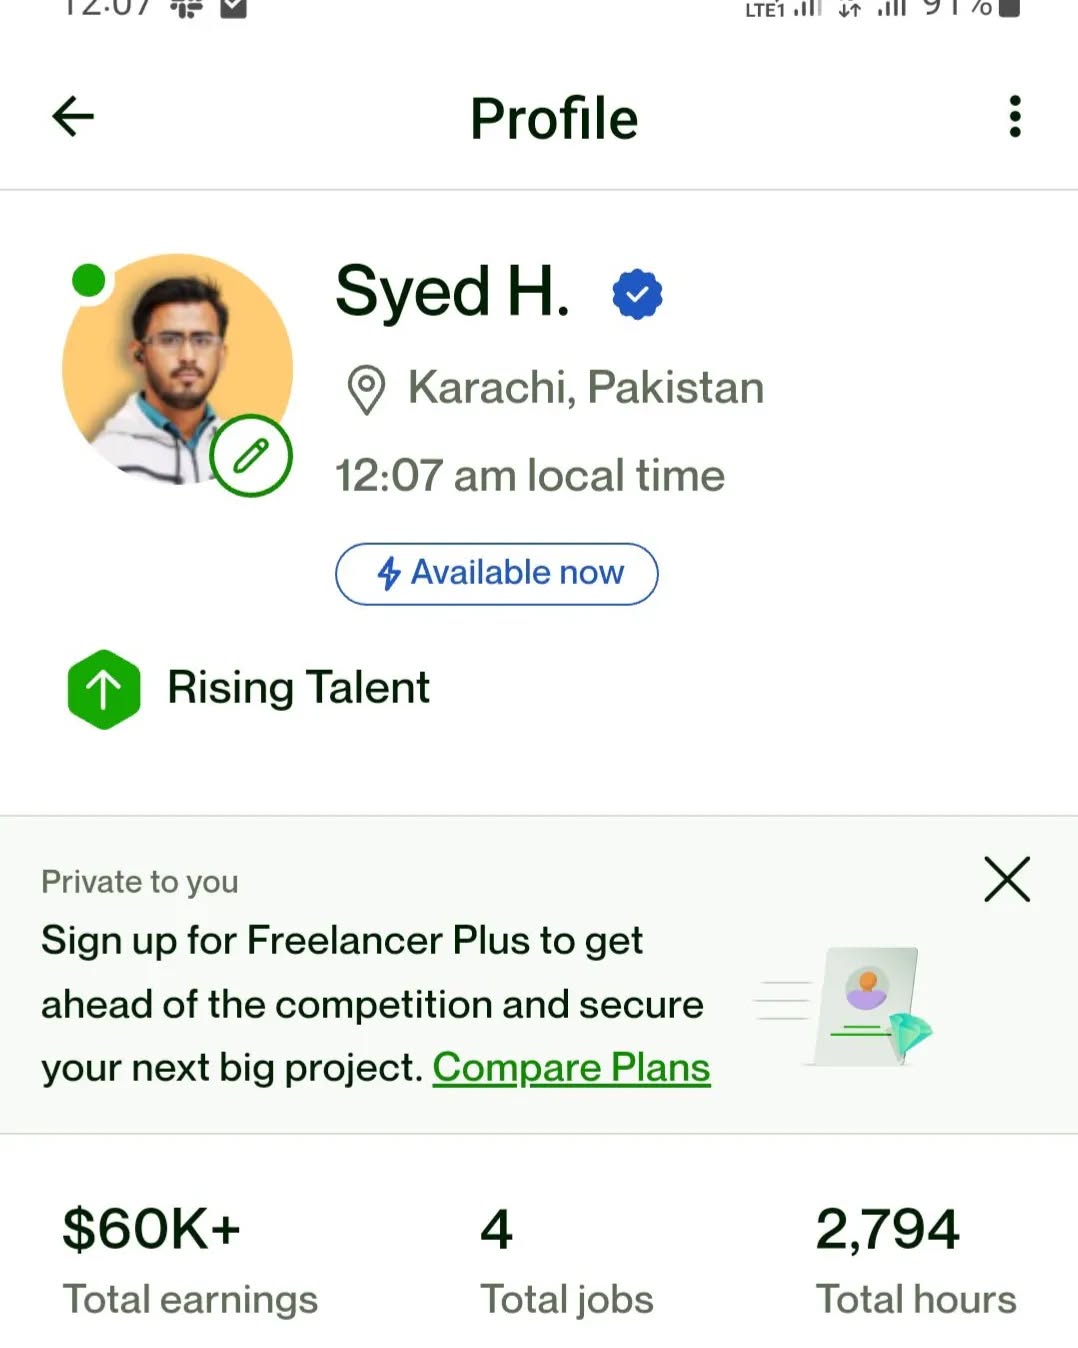Tap the Syed H. profile name

click(x=452, y=293)
